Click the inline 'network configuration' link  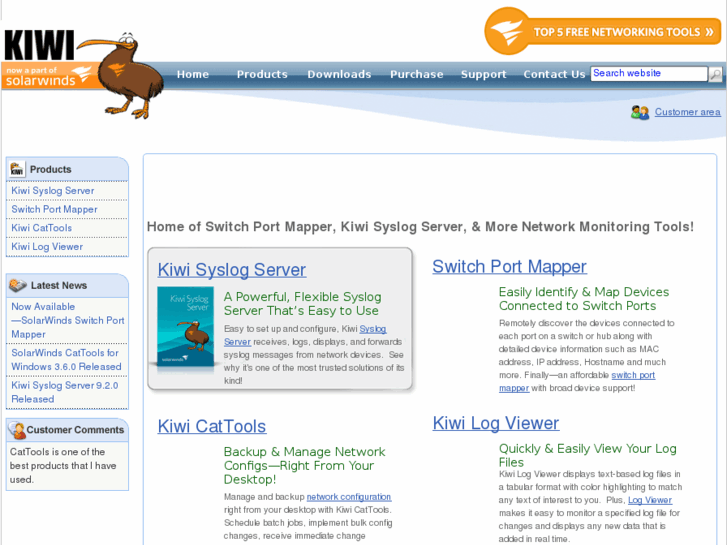pos(349,497)
